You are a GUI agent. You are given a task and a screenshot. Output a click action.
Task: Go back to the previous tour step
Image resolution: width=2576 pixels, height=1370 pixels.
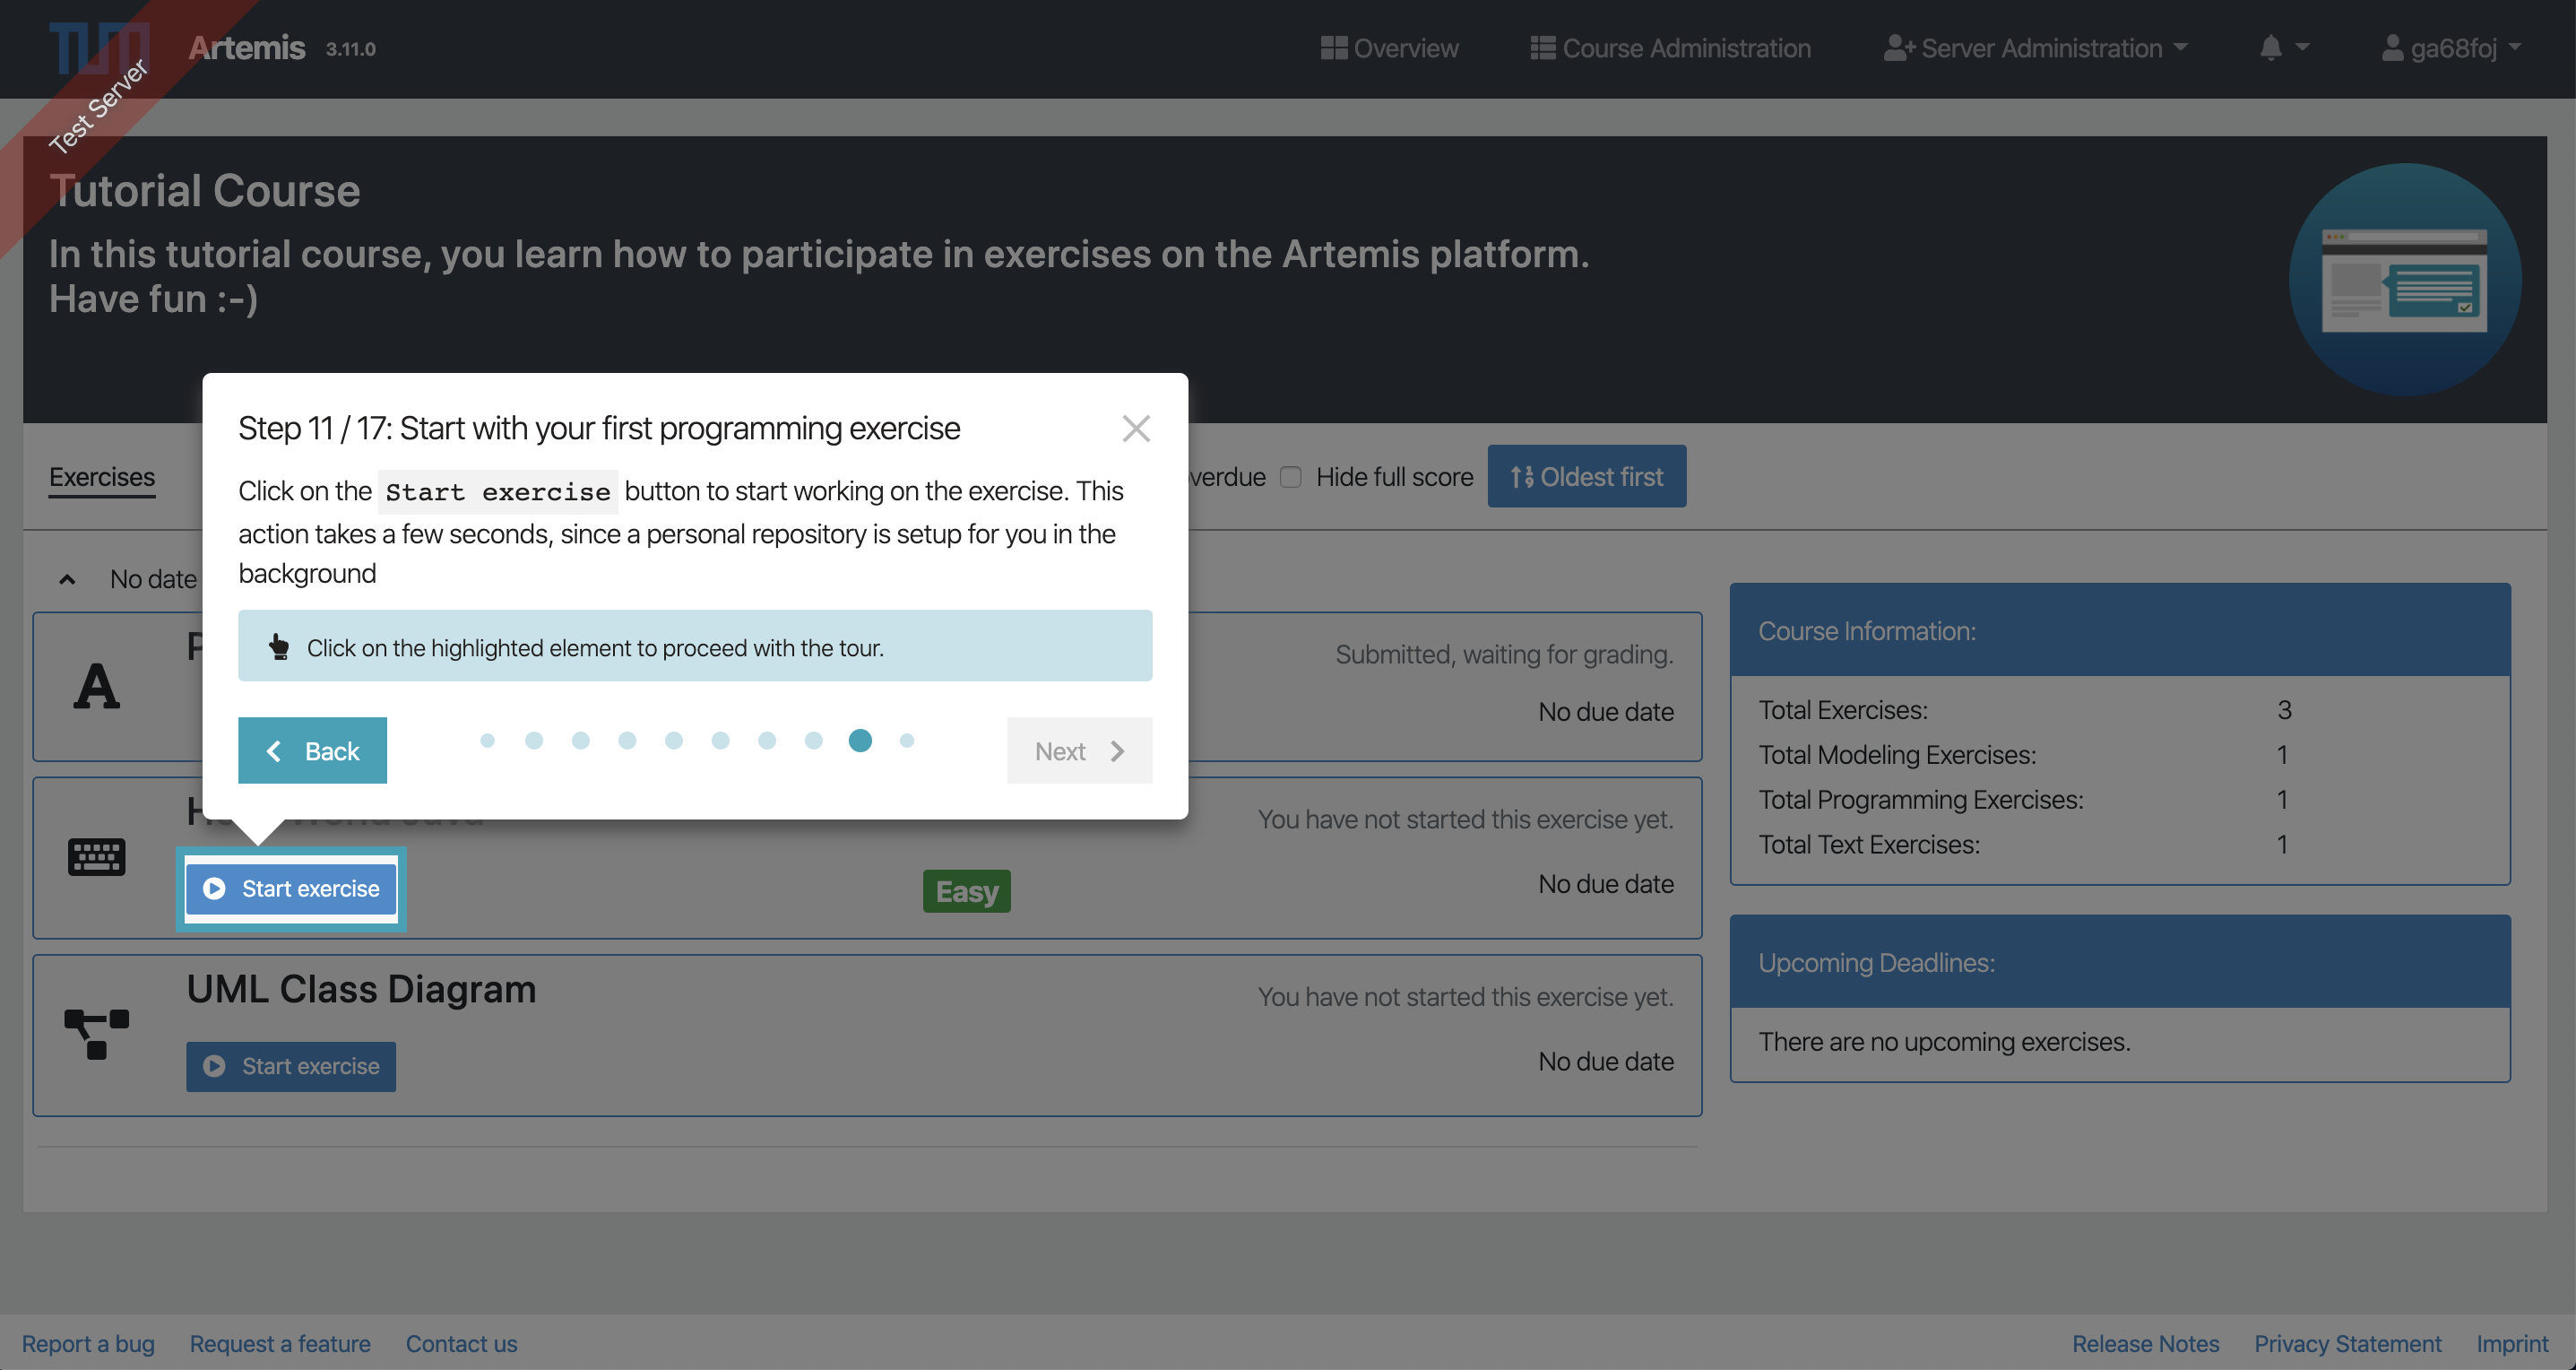pos(312,750)
